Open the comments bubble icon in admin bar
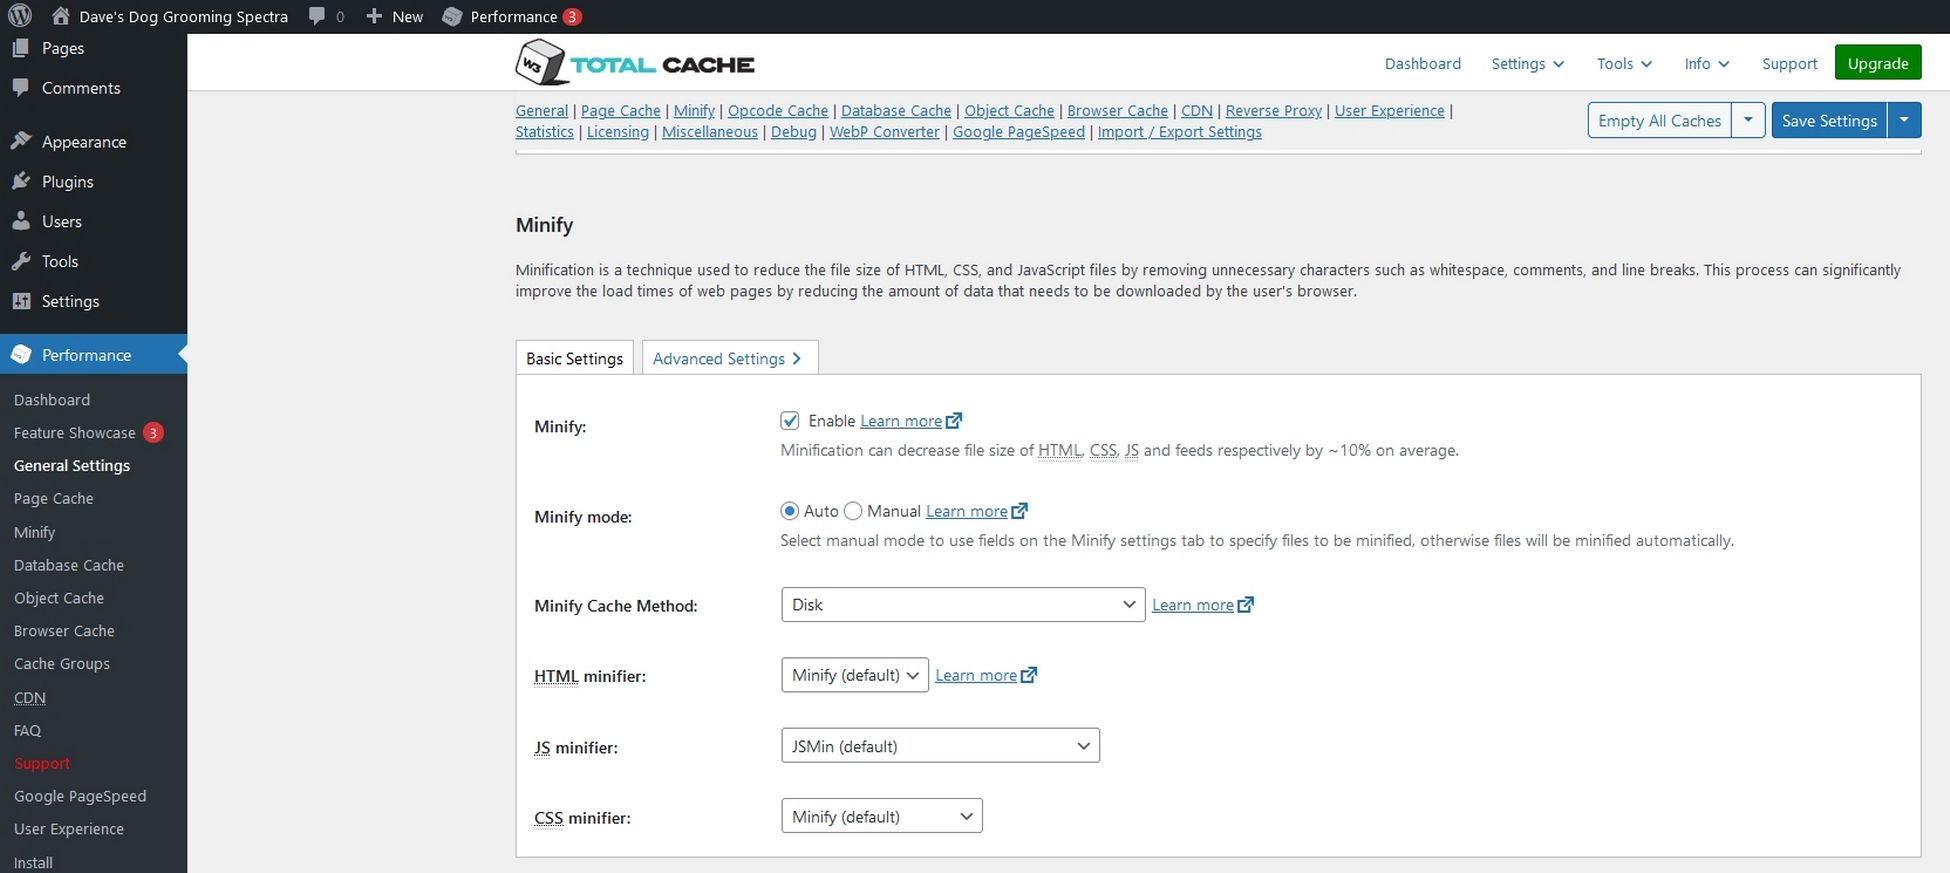 click(317, 16)
